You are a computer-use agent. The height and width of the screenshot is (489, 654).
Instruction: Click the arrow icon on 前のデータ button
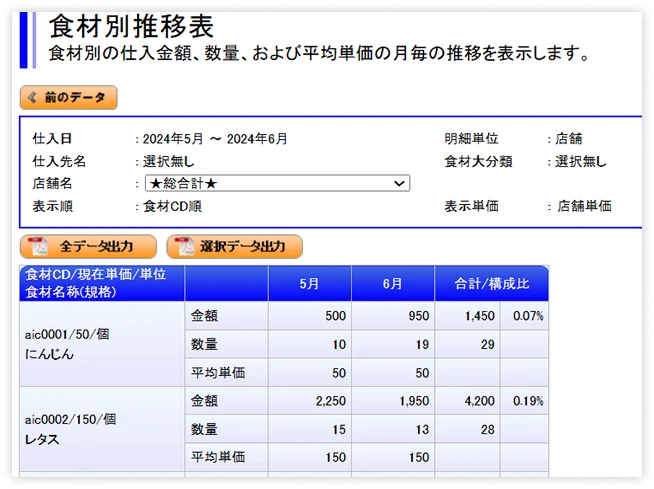pos(32,98)
